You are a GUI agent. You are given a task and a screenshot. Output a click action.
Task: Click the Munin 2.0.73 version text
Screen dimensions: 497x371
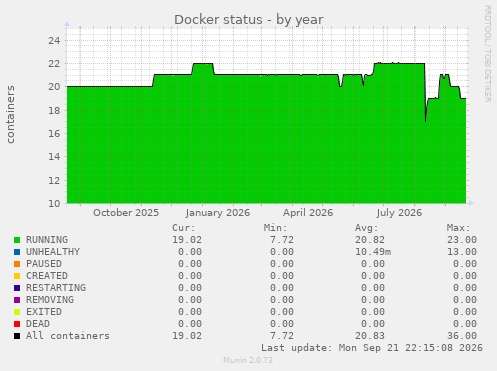(x=248, y=360)
